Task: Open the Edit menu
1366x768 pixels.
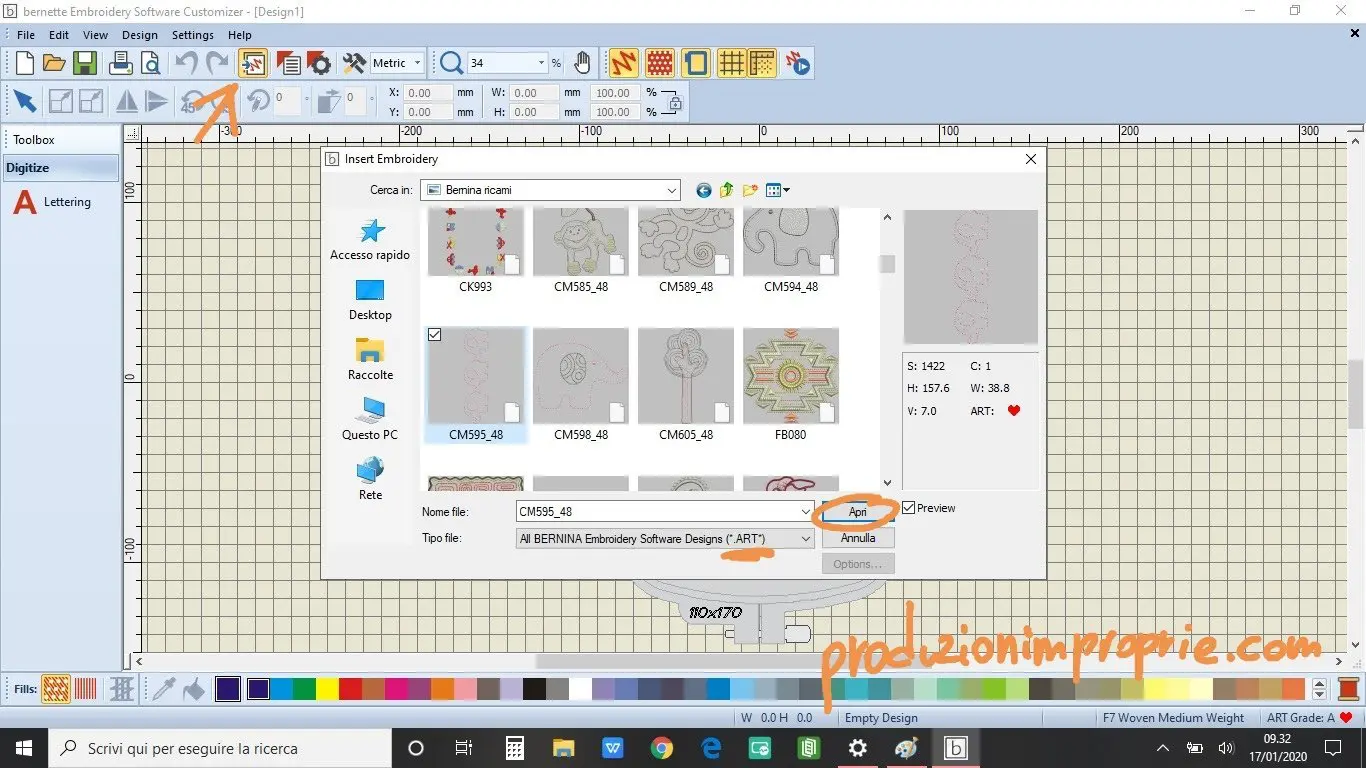Action: pos(59,35)
